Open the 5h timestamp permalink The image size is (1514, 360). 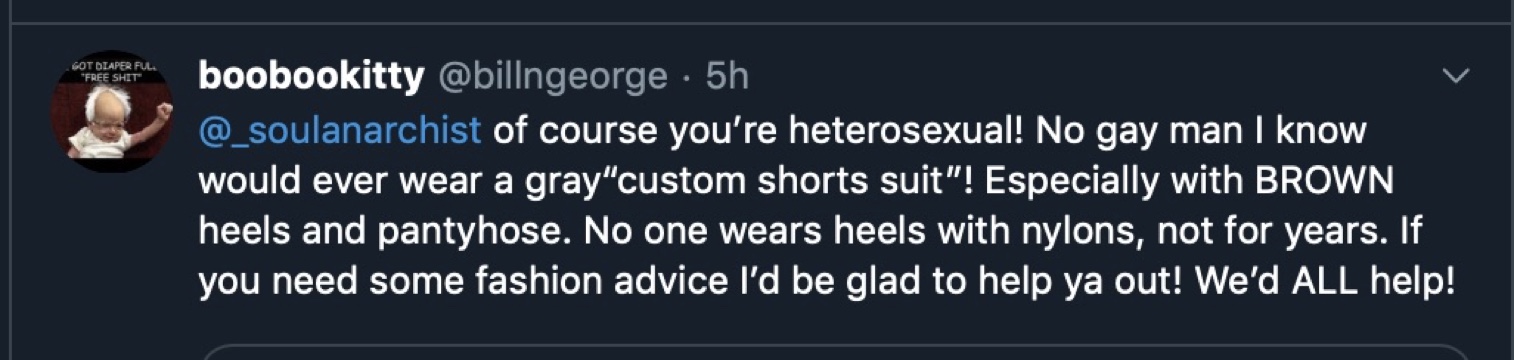(726, 76)
